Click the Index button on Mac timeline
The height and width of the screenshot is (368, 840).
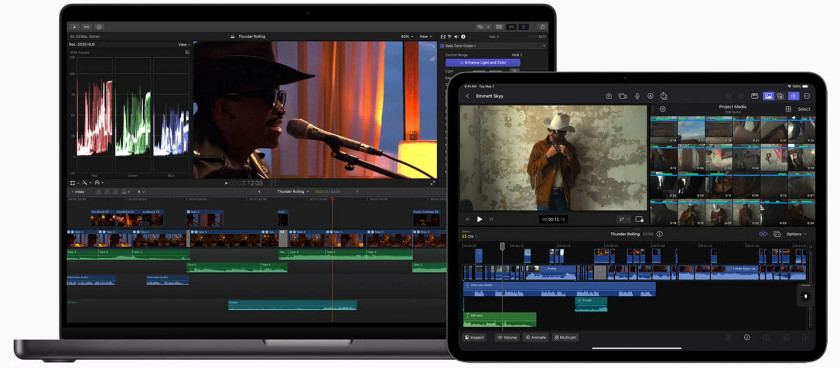pyautogui.click(x=78, y=191)
